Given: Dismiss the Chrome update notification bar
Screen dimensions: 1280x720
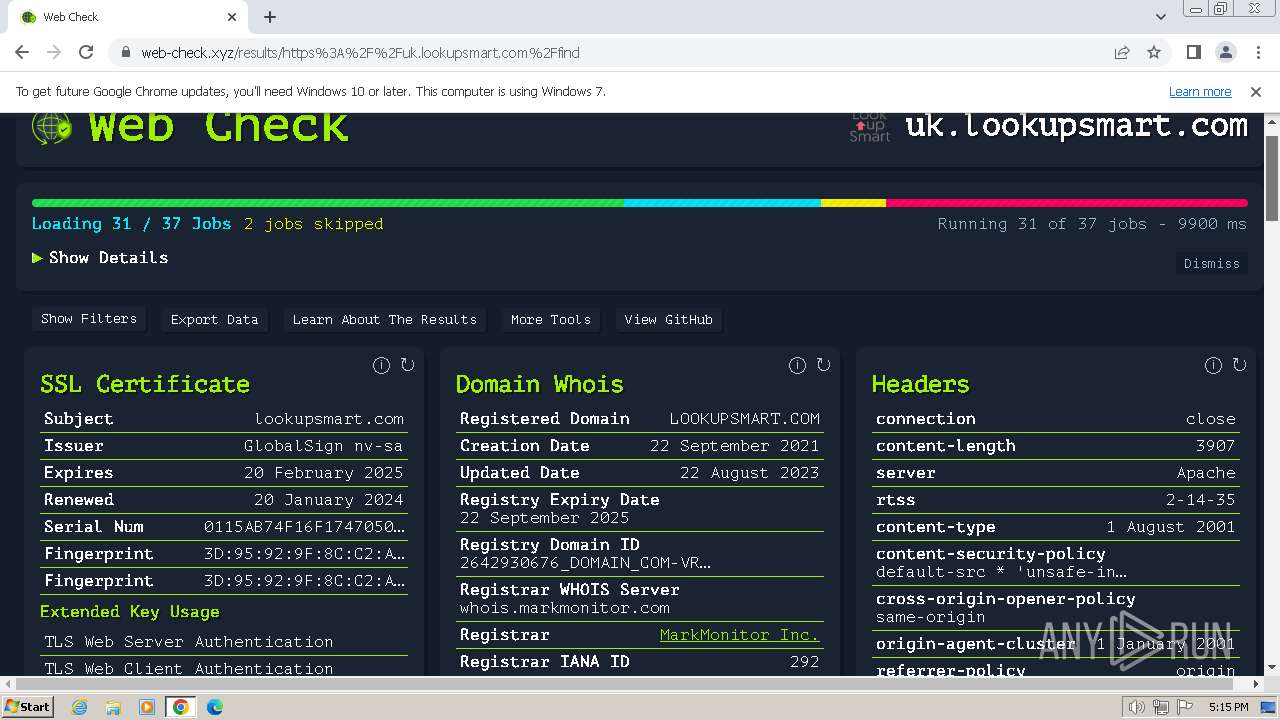Looking at the screenshot, I should [x=1256, y=91].
